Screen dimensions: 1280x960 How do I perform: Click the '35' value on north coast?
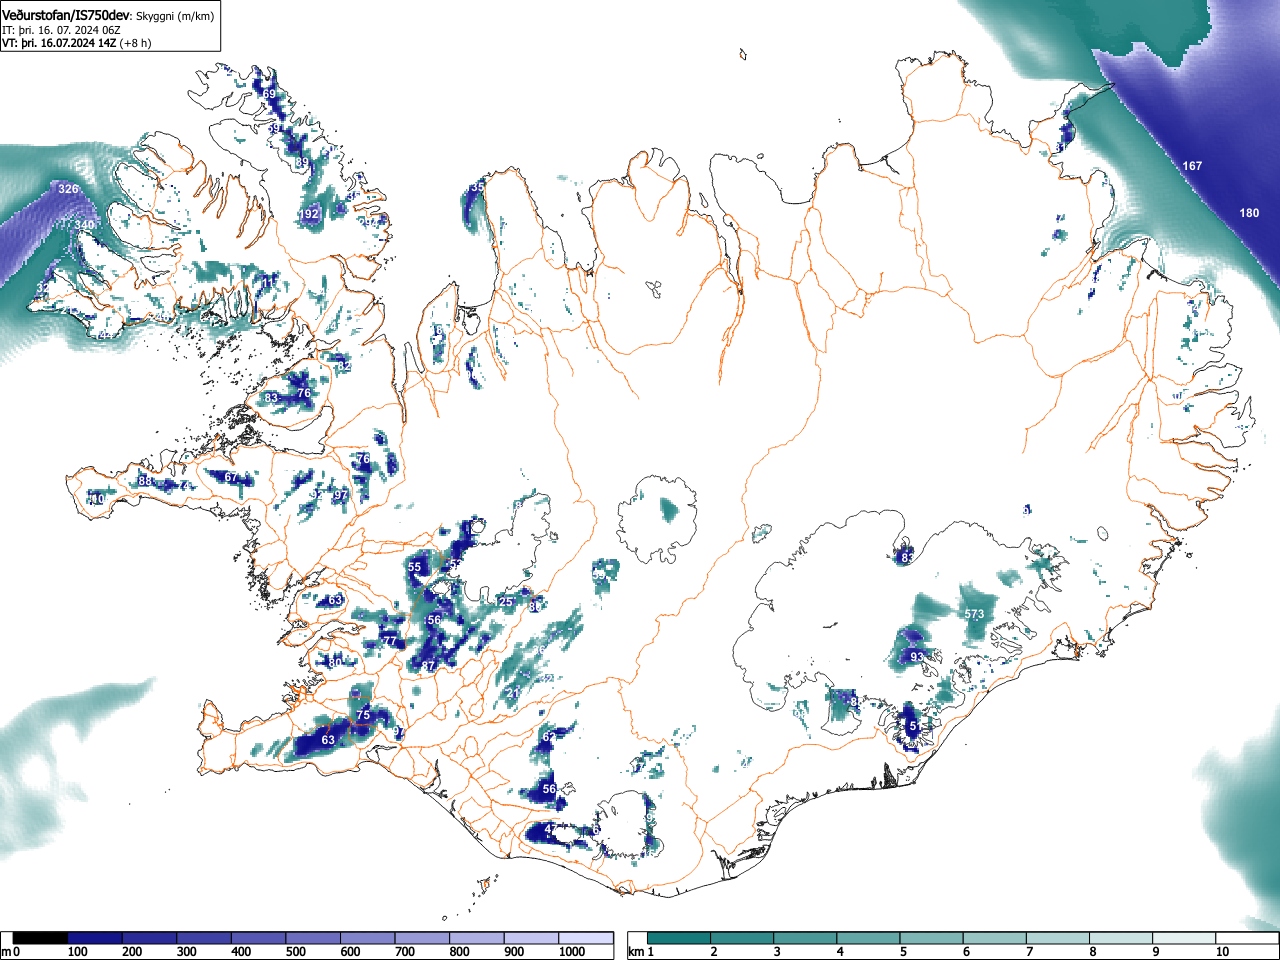(x=478, y=187)
